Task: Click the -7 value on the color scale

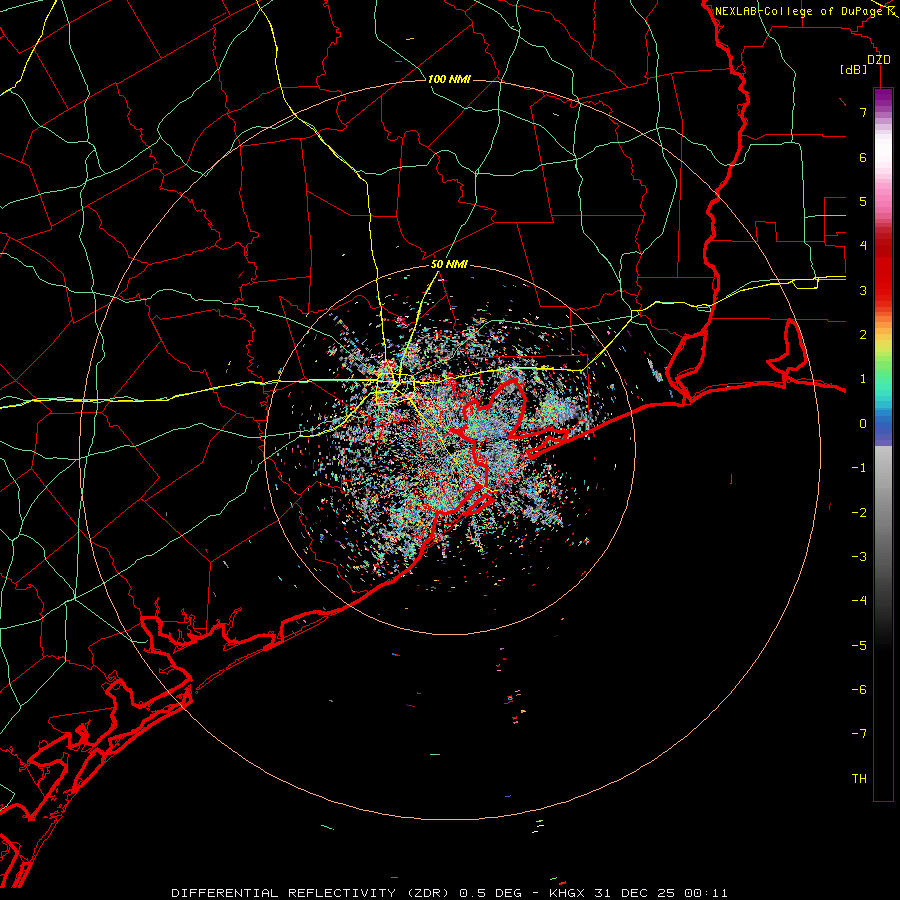Action: pos(859,734)
